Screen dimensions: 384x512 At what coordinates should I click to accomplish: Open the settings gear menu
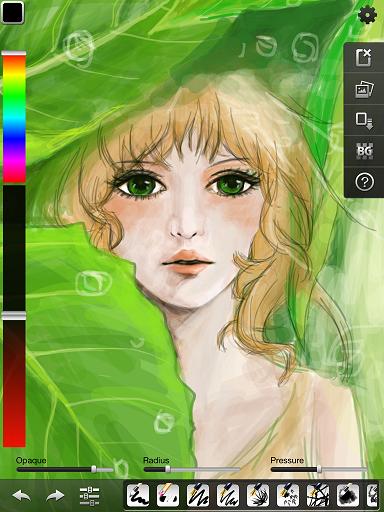pyautogui.click(x=368, y=15)
